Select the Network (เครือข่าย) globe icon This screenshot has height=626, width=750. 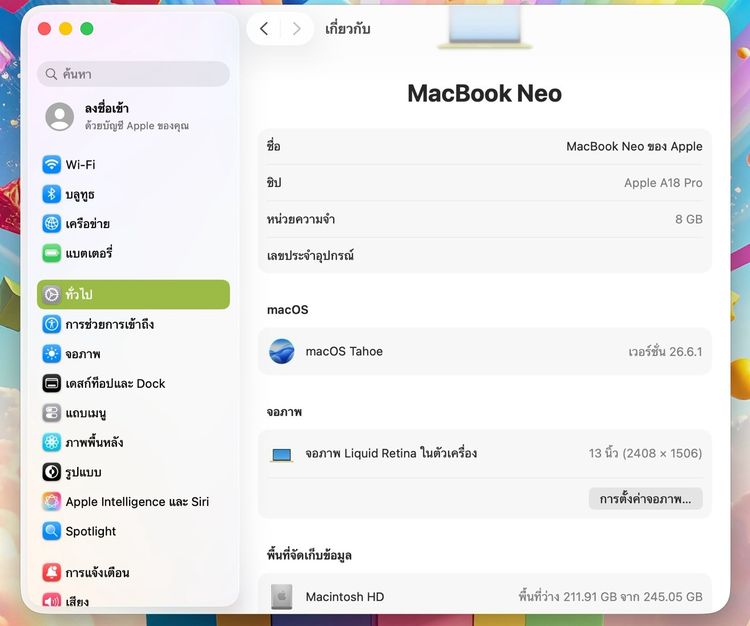(51, 223)
